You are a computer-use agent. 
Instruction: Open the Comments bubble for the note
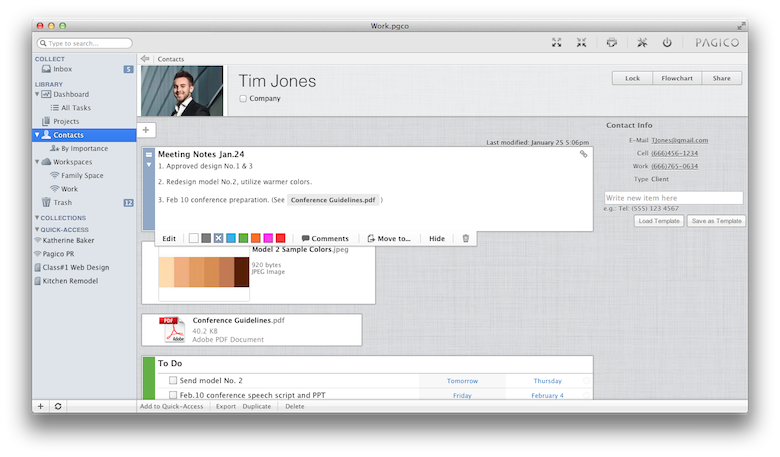pyautogui.click(x=325, y=238)
